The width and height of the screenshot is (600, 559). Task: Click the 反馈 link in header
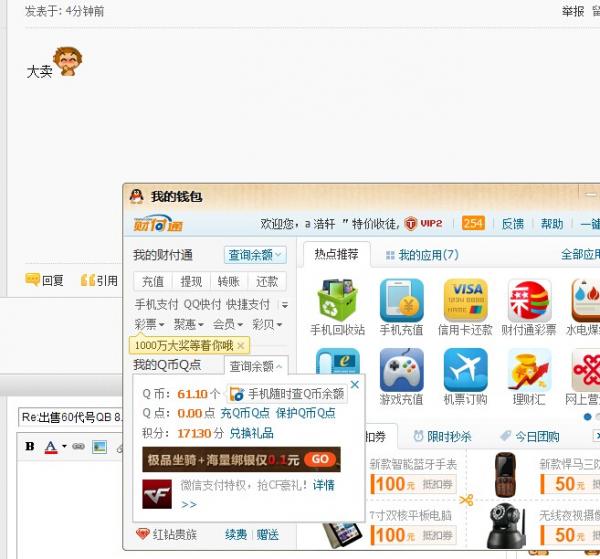512,223
